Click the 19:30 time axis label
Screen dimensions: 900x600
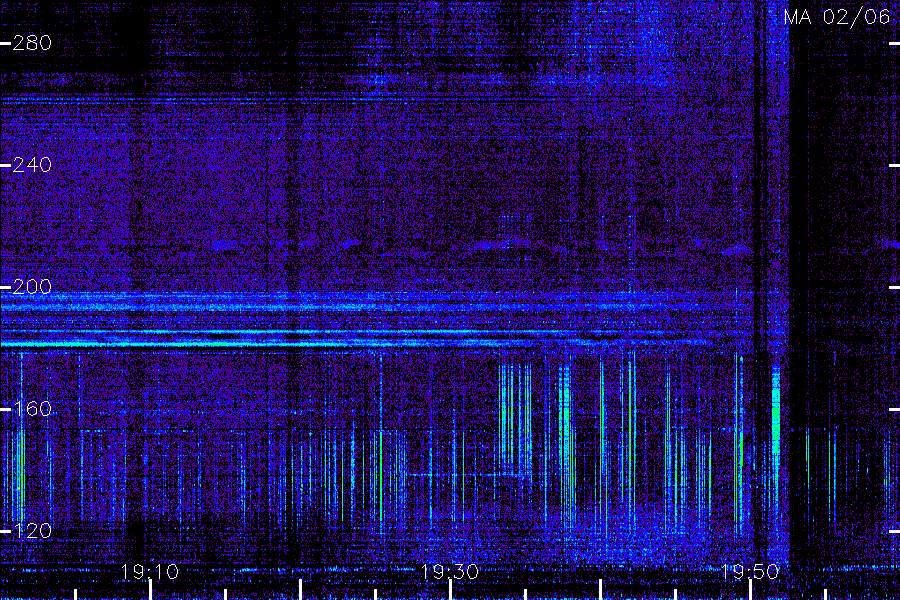[x=450, y=572]
